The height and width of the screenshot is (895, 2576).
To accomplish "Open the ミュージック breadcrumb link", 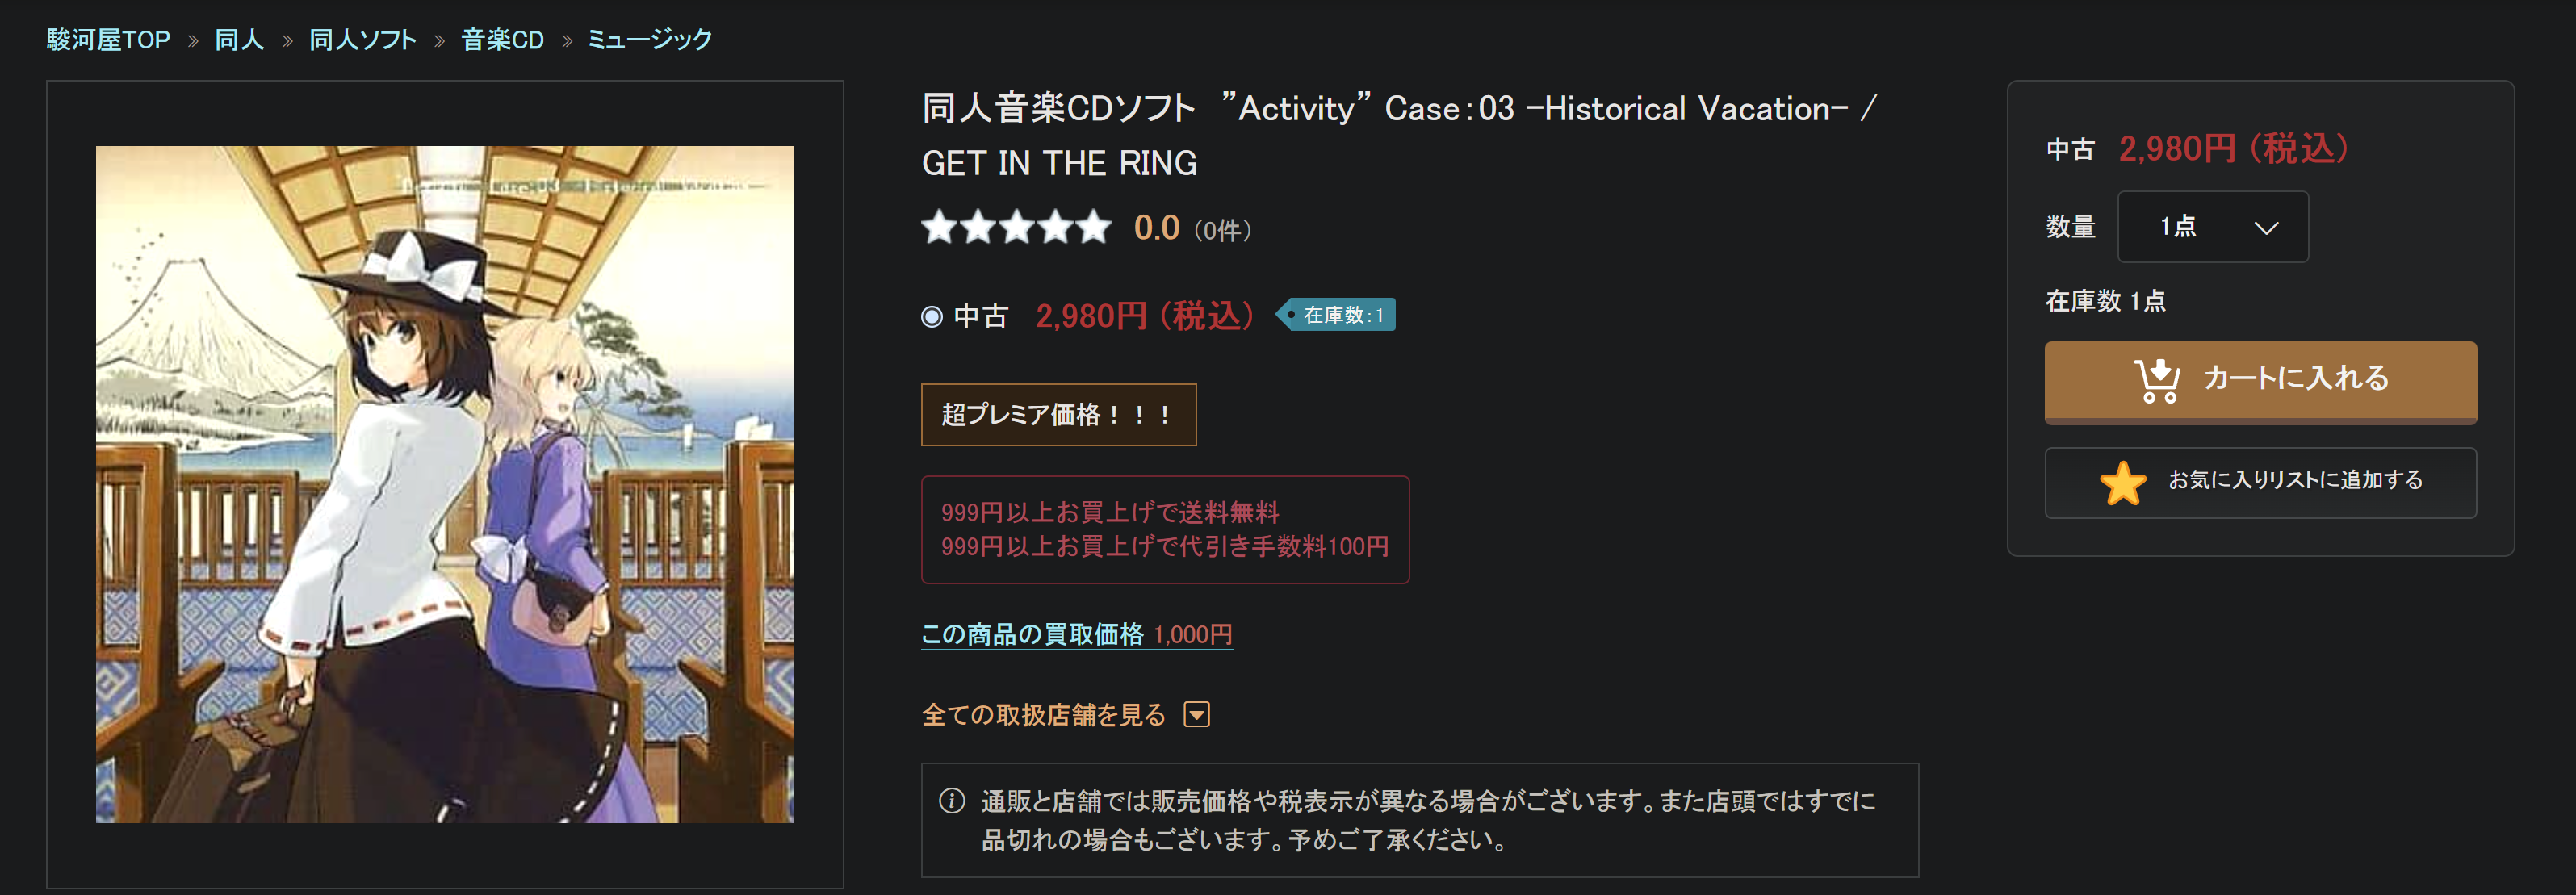I will click(649, 40).
